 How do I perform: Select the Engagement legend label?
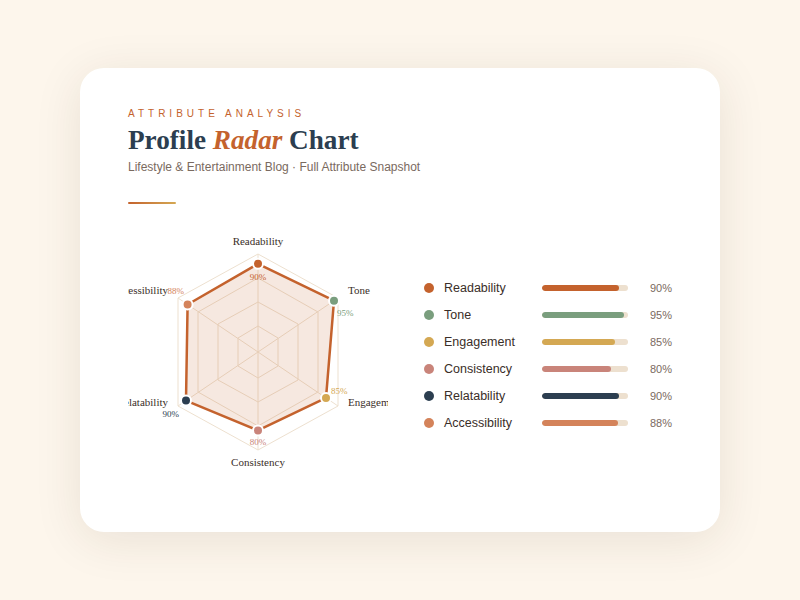[x=479, y=342]
